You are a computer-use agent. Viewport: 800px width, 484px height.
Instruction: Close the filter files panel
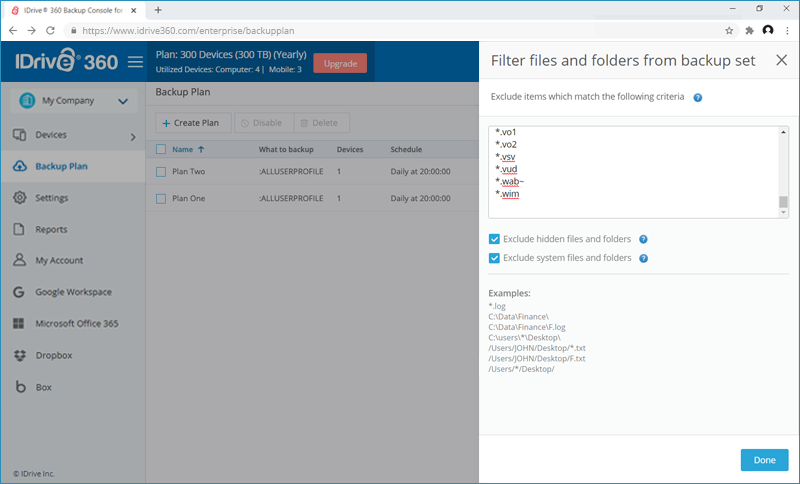781,61
